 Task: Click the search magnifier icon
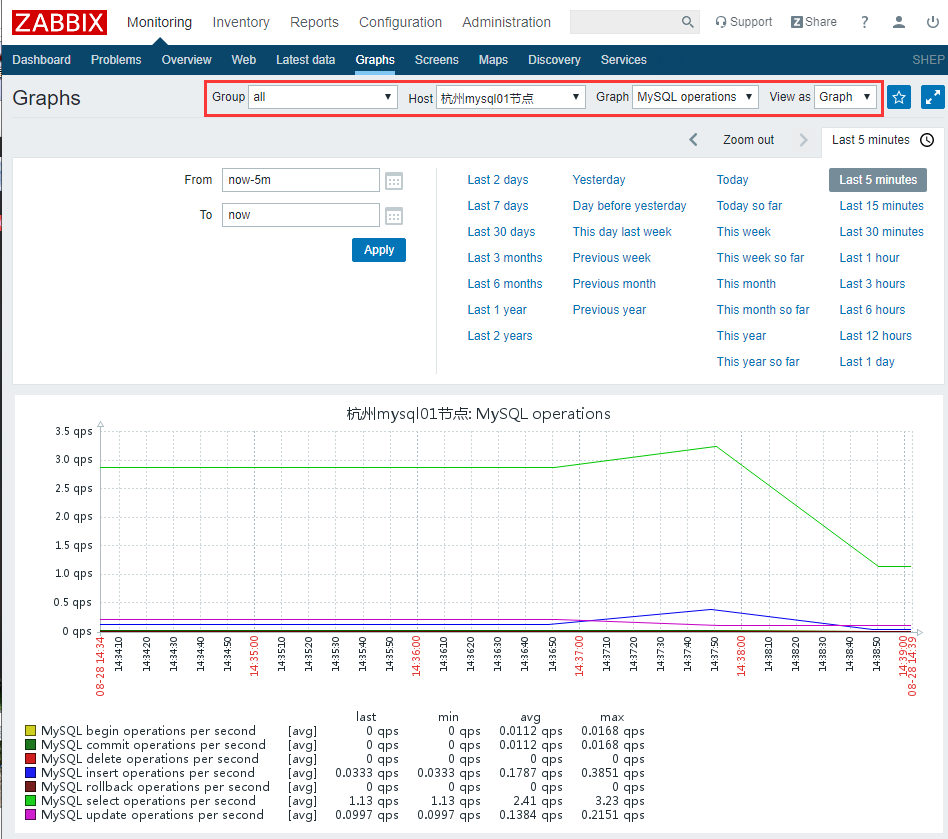687,22
